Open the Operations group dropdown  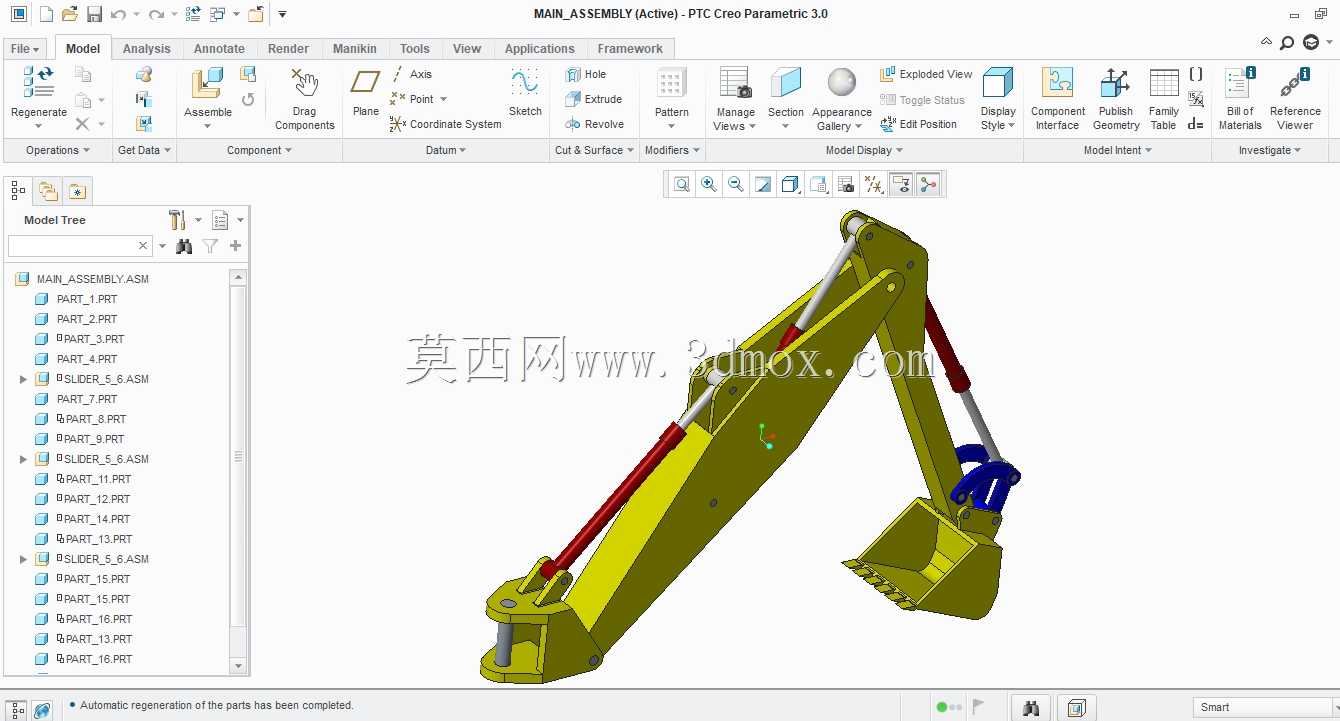point(58,150)
